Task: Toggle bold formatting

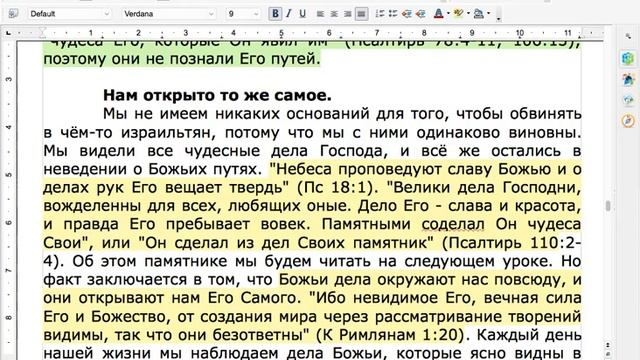Action: (275, 13)
